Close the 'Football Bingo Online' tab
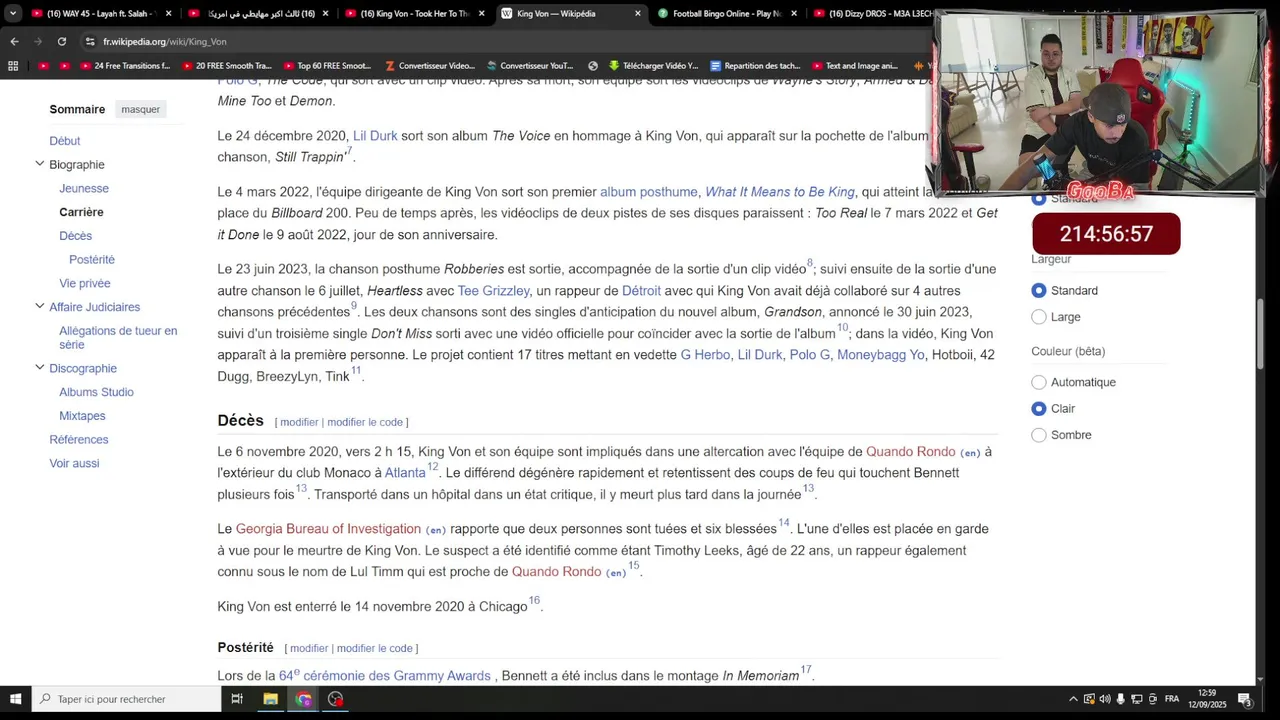The image size is (1280, 720). [794, 14]
